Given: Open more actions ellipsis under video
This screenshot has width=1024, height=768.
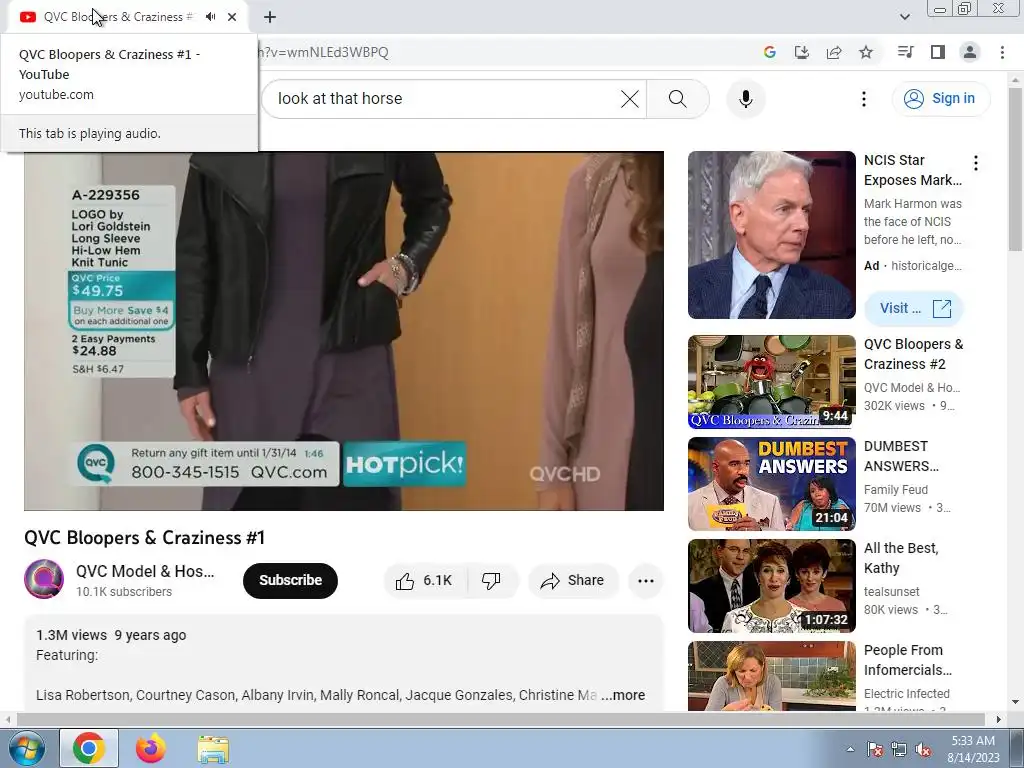Looking at the screenshot, I should click(x=646, y=581).
